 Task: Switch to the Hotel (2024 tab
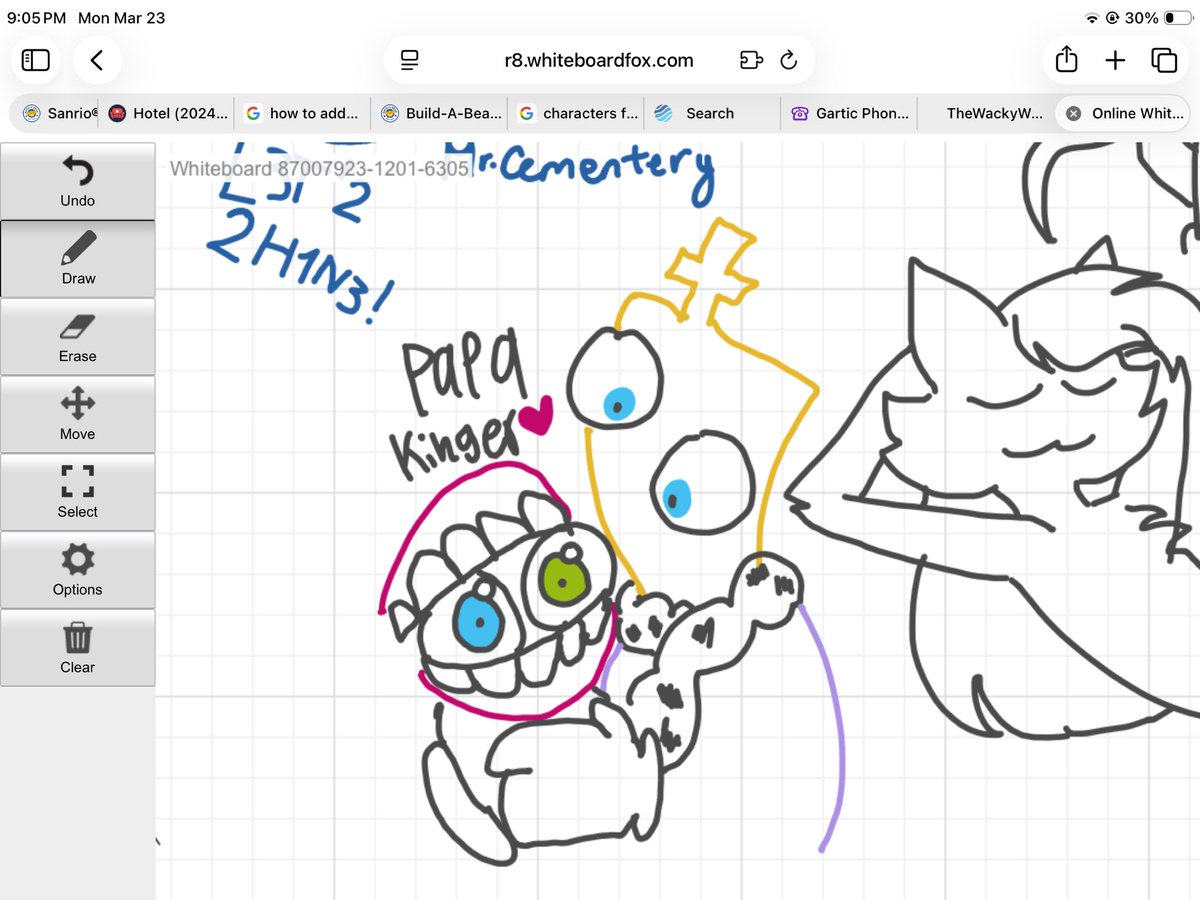click(x=168, y=114)
